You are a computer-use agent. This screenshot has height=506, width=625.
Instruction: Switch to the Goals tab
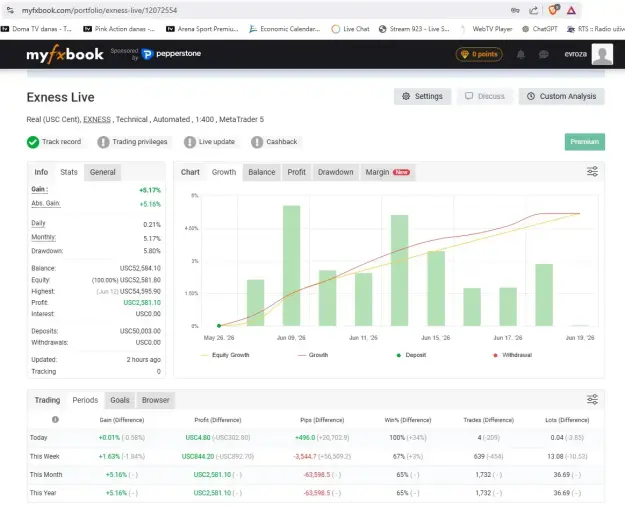[x=120, y=400]
